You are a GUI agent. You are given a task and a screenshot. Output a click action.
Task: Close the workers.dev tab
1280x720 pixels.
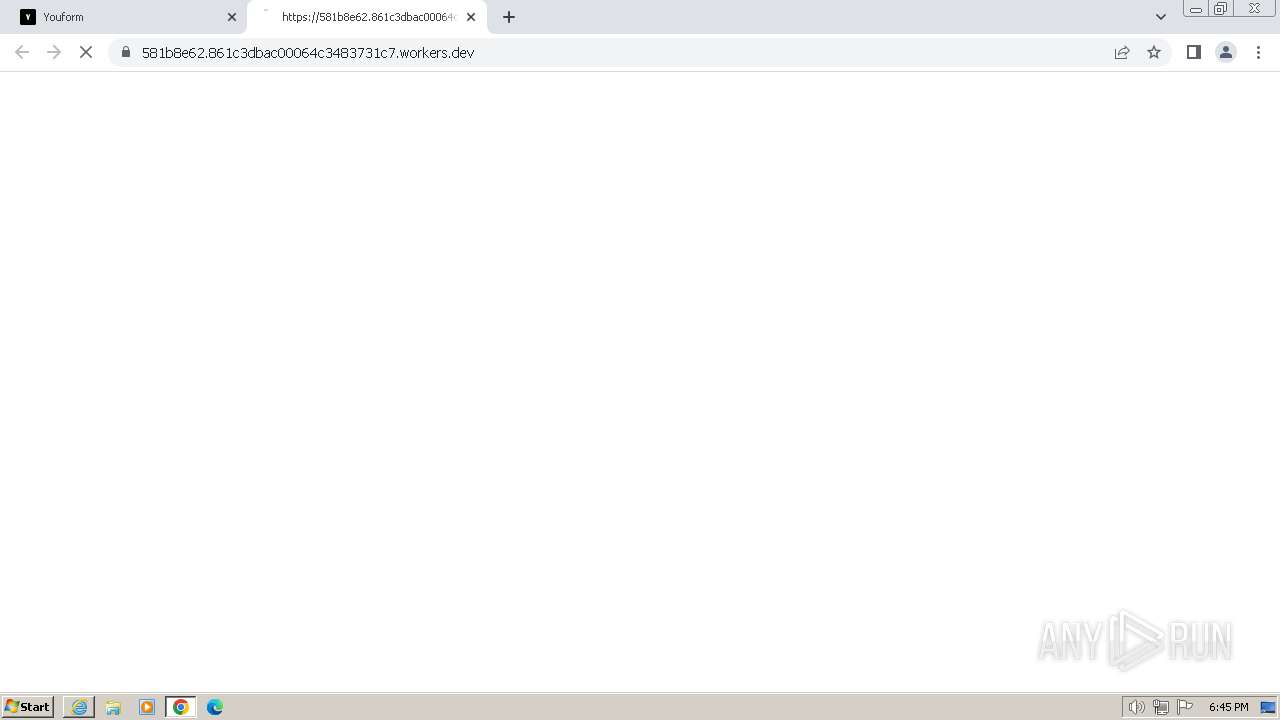(471, 17)
